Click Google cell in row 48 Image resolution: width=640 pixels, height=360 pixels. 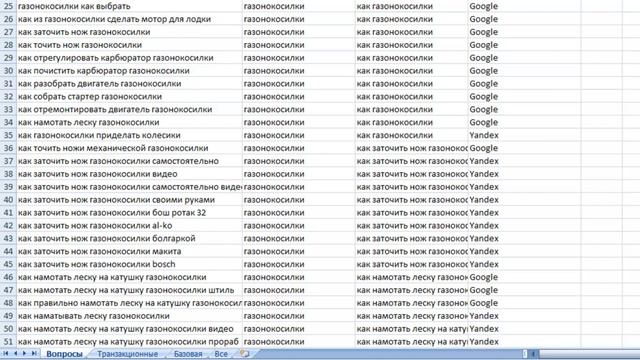[524, 303]
